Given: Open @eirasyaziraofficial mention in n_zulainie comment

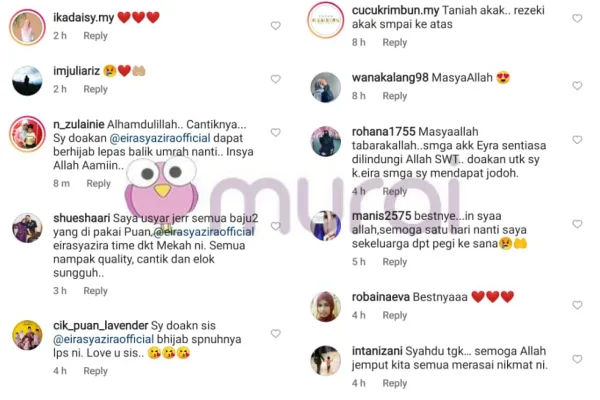Looking at the screenshot, I should [x=160, y=138].
